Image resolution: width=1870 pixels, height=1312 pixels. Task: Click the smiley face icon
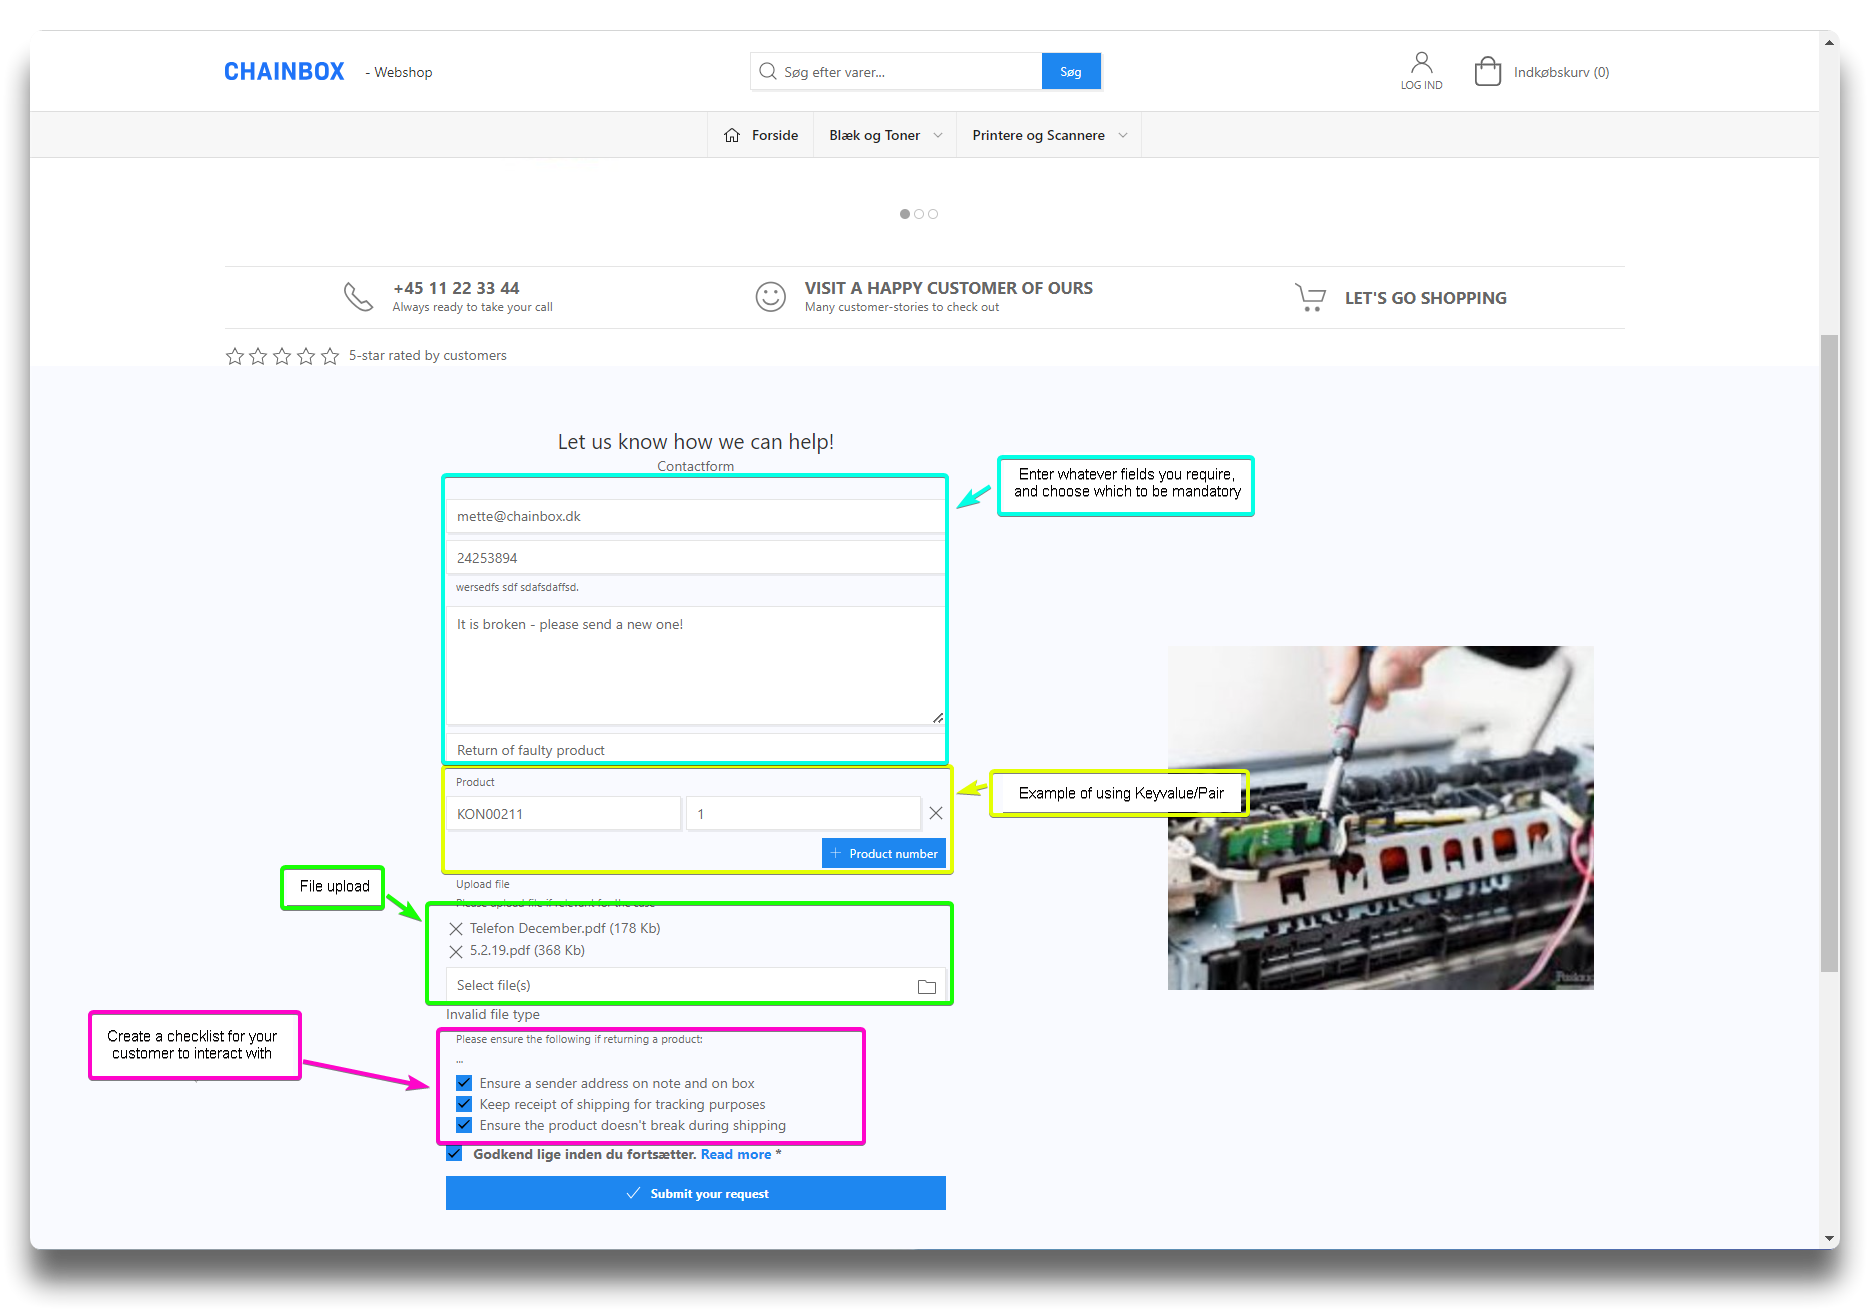point(770,297)
